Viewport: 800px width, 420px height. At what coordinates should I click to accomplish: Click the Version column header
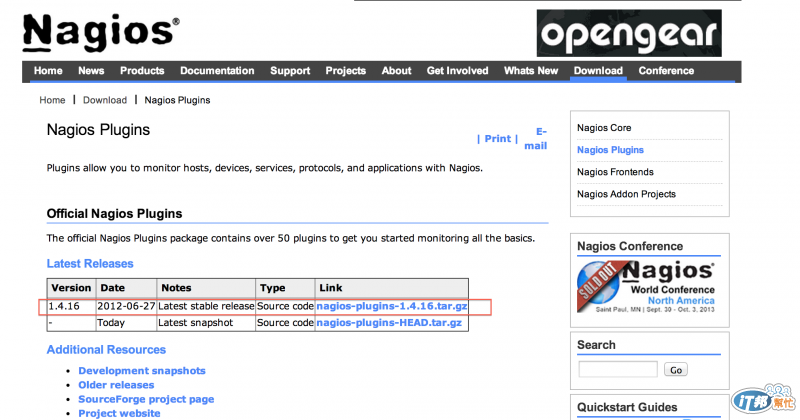[x=71, y=288]
